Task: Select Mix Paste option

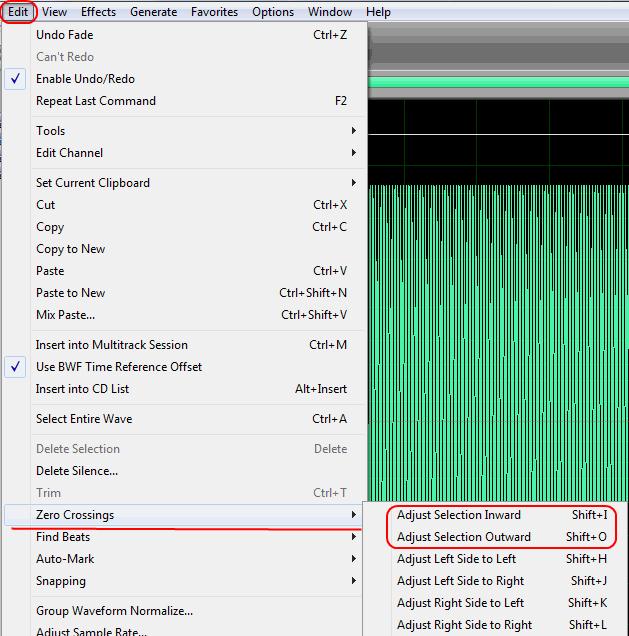Action: 65,315
